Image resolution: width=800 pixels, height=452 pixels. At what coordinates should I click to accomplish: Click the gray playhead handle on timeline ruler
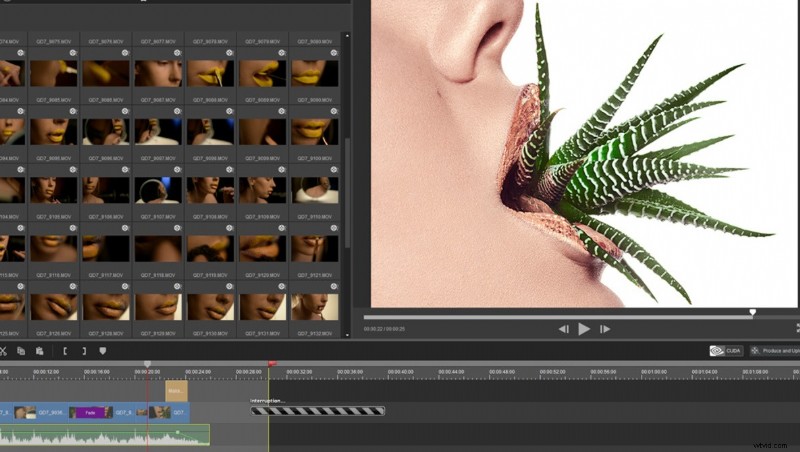click(x=147, y=364)
